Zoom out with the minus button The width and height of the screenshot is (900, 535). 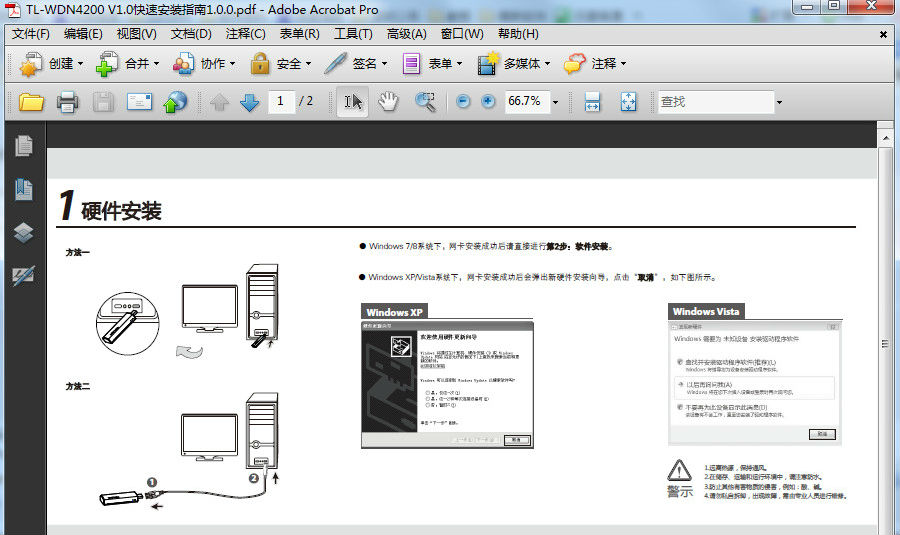463,102
